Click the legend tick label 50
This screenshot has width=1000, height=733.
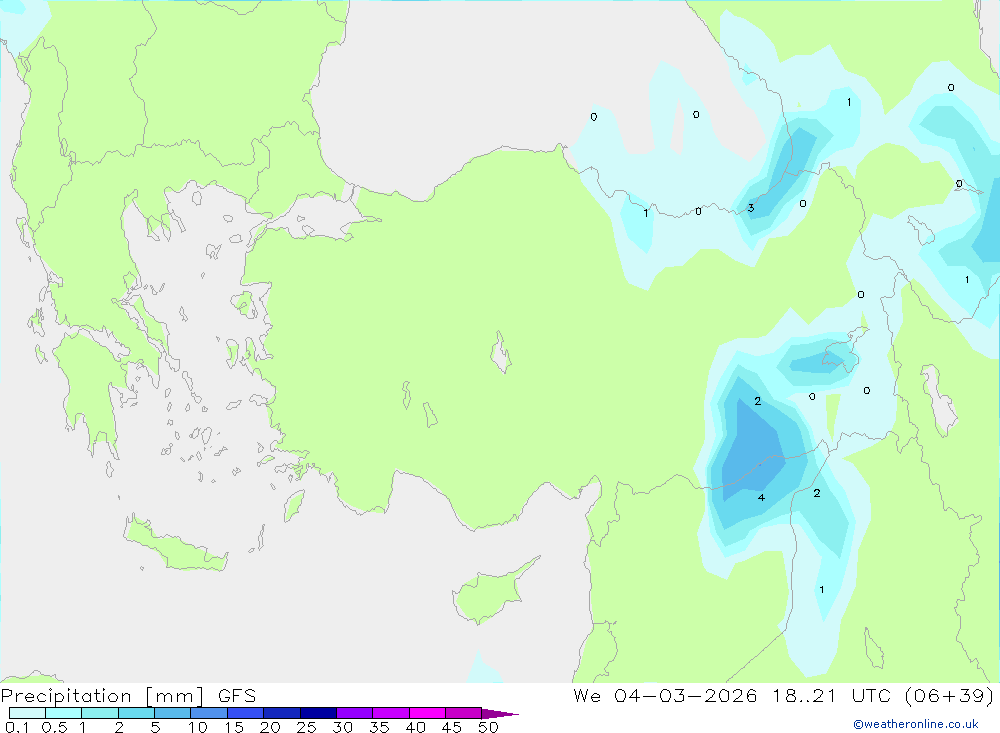pyautogui.click(x=489, y=727)
